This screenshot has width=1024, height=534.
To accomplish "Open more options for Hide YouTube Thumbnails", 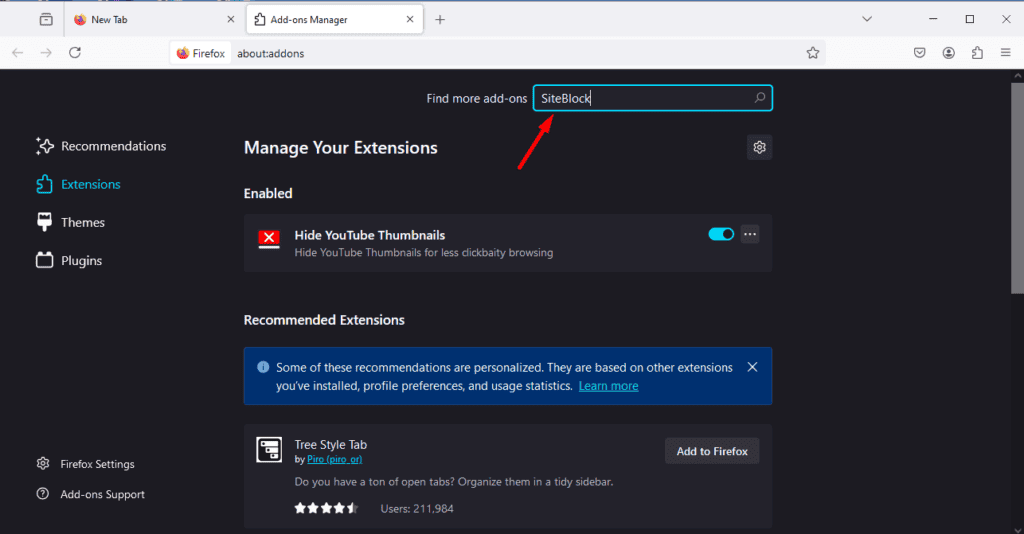I will (750, 234).
